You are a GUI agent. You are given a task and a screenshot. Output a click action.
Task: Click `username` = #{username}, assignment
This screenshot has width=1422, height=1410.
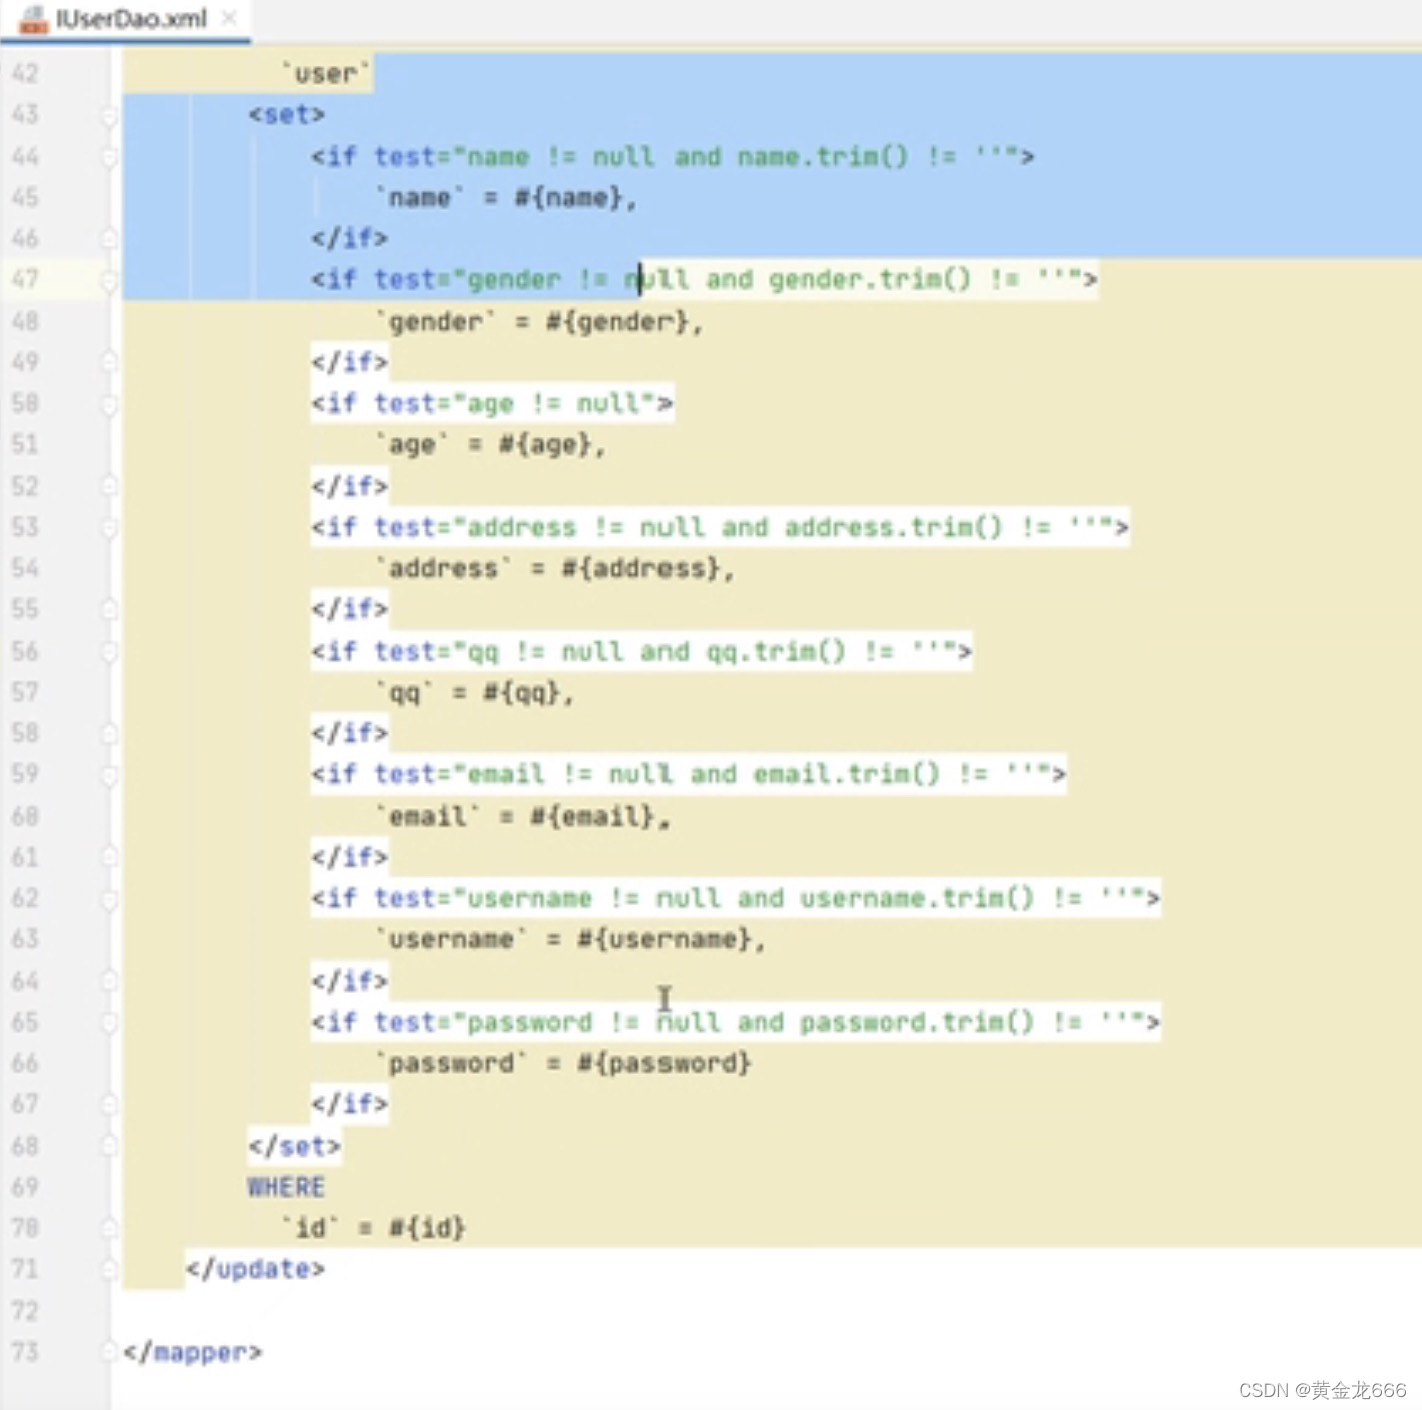tap(571, 940)
